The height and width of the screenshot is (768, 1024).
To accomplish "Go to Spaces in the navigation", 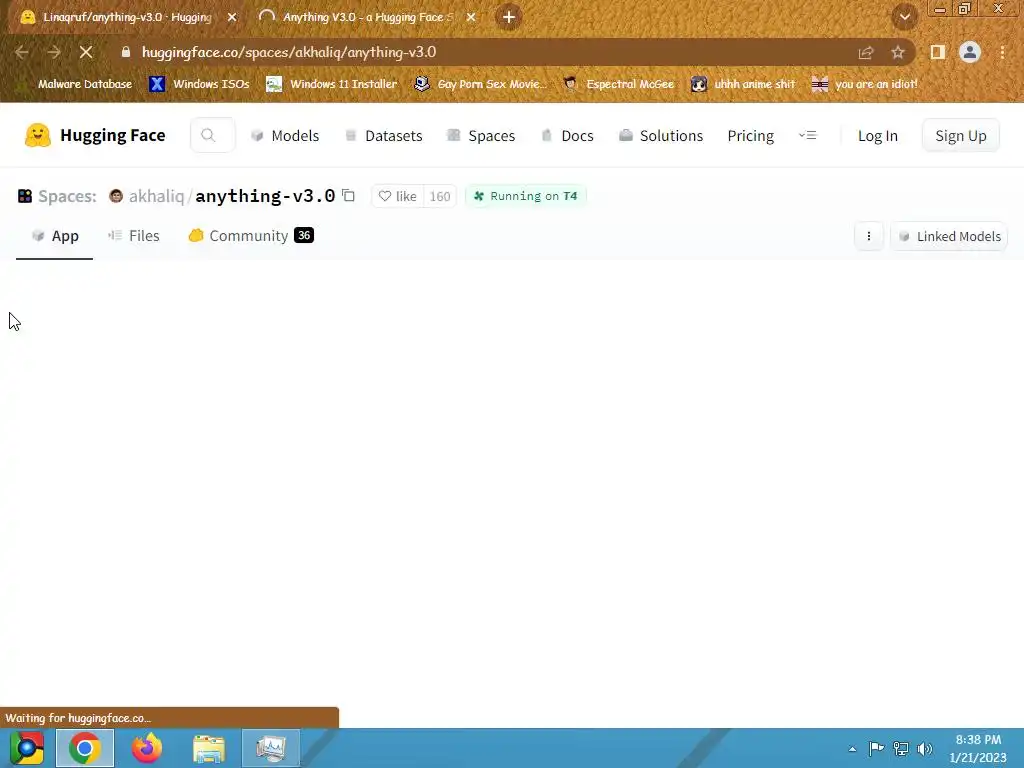I will 481,136.
